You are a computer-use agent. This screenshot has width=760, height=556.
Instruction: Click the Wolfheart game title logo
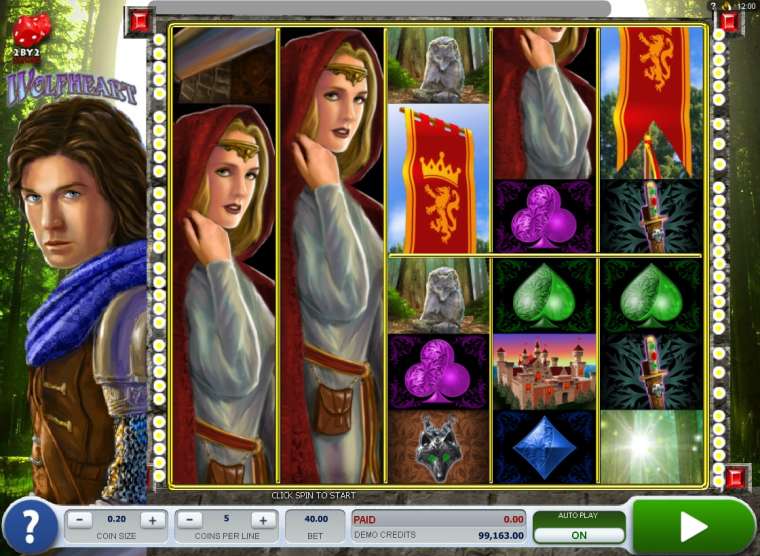(72, 88)
